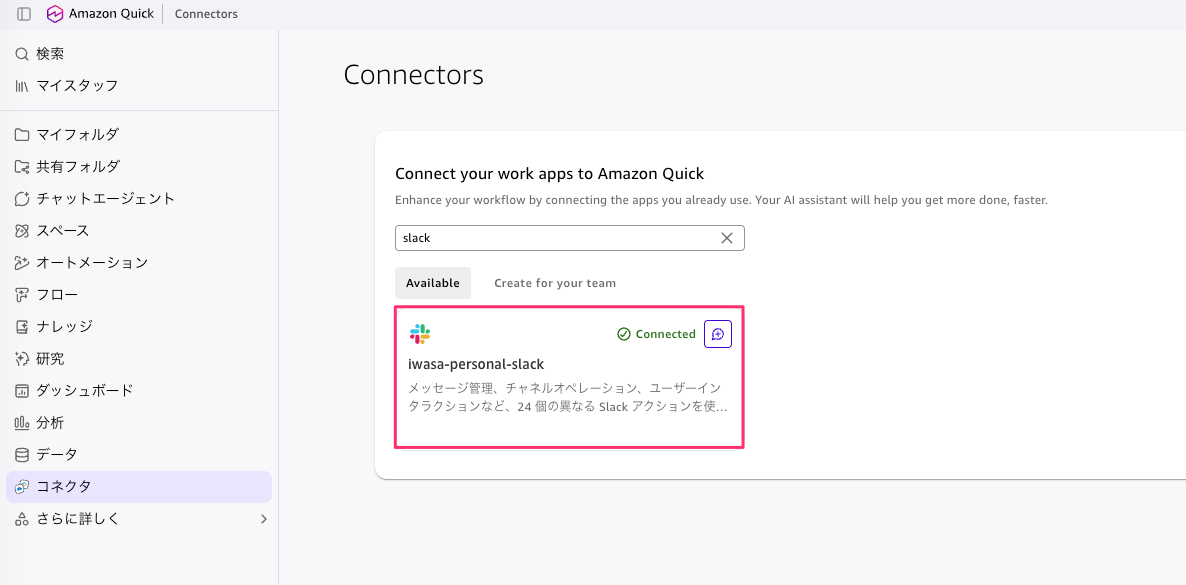
Task: Select コネクタ sidebar item
Action: coord(139,487)
